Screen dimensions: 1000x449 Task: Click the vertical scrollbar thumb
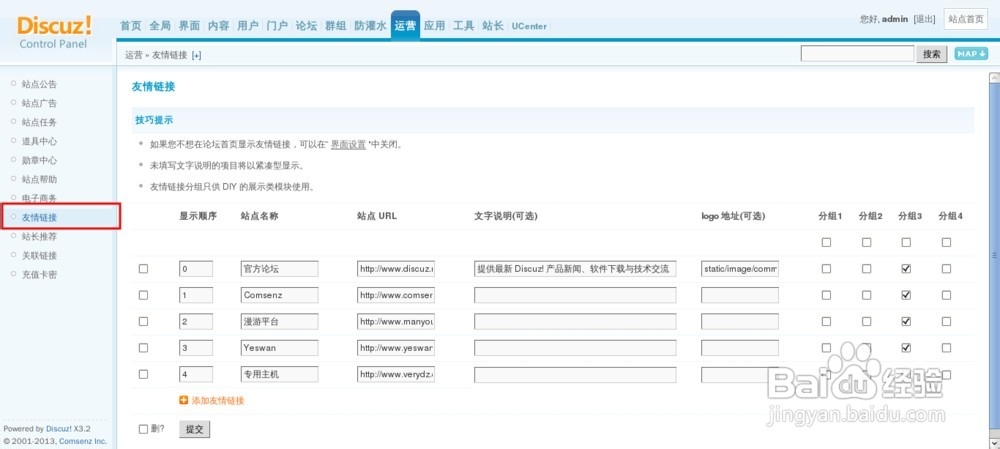pyautogui.click(x=994, y=255)
